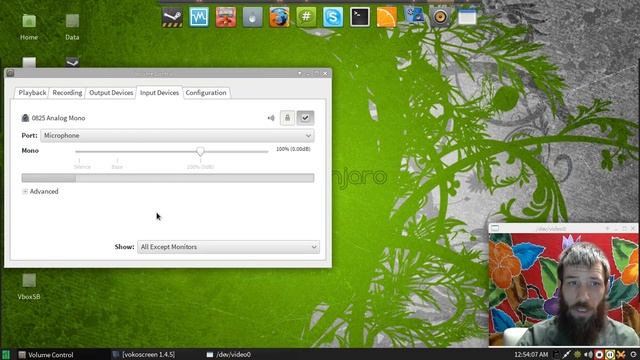Click the tray volume speaker icon
The image size is (640, 360).
588,355
